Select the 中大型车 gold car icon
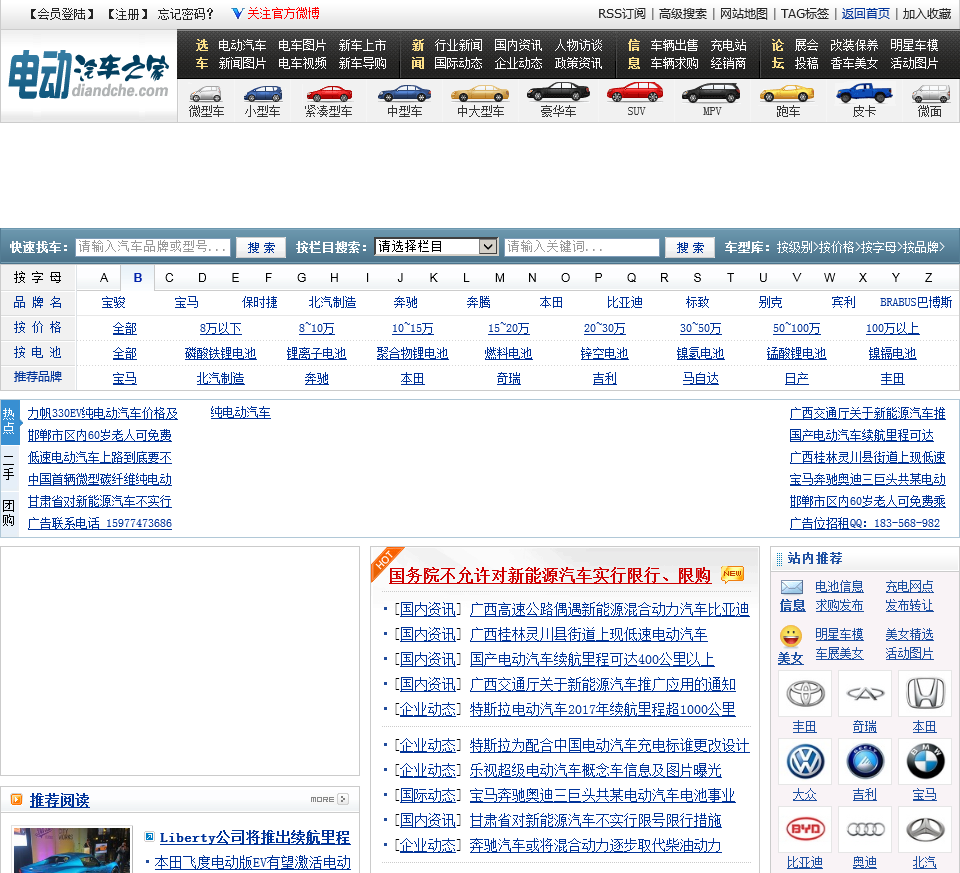Screen dimensions: 960x873 tap(481, 94)
